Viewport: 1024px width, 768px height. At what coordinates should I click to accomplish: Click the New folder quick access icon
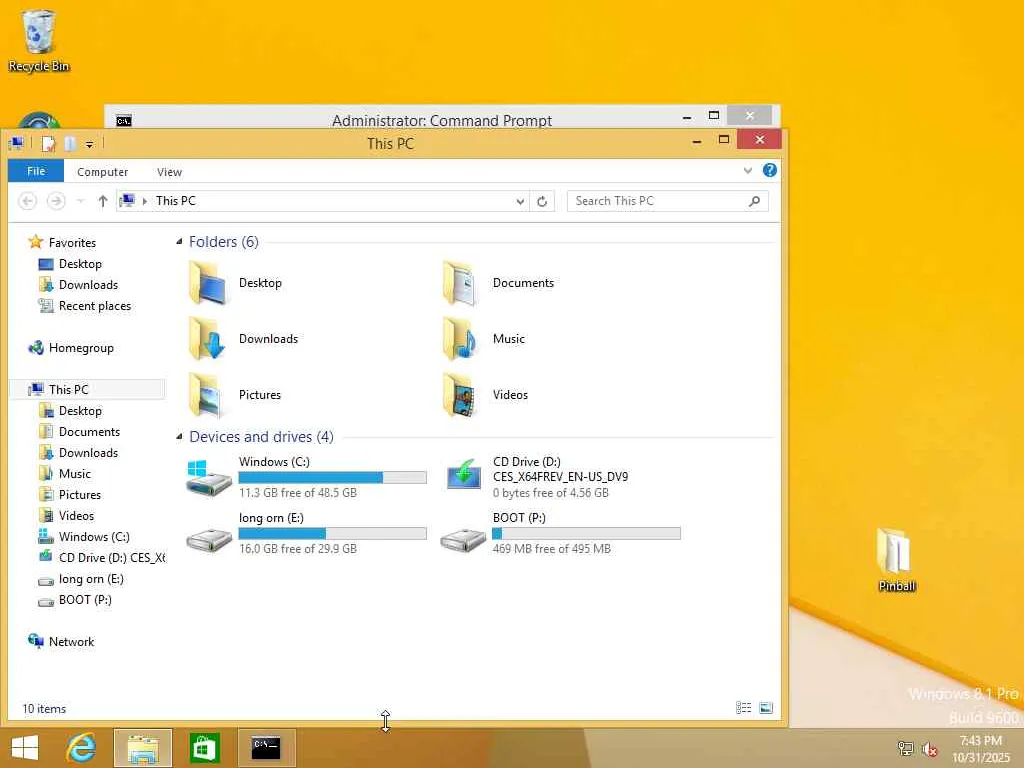pyautogui.click(x=70, y=144)
